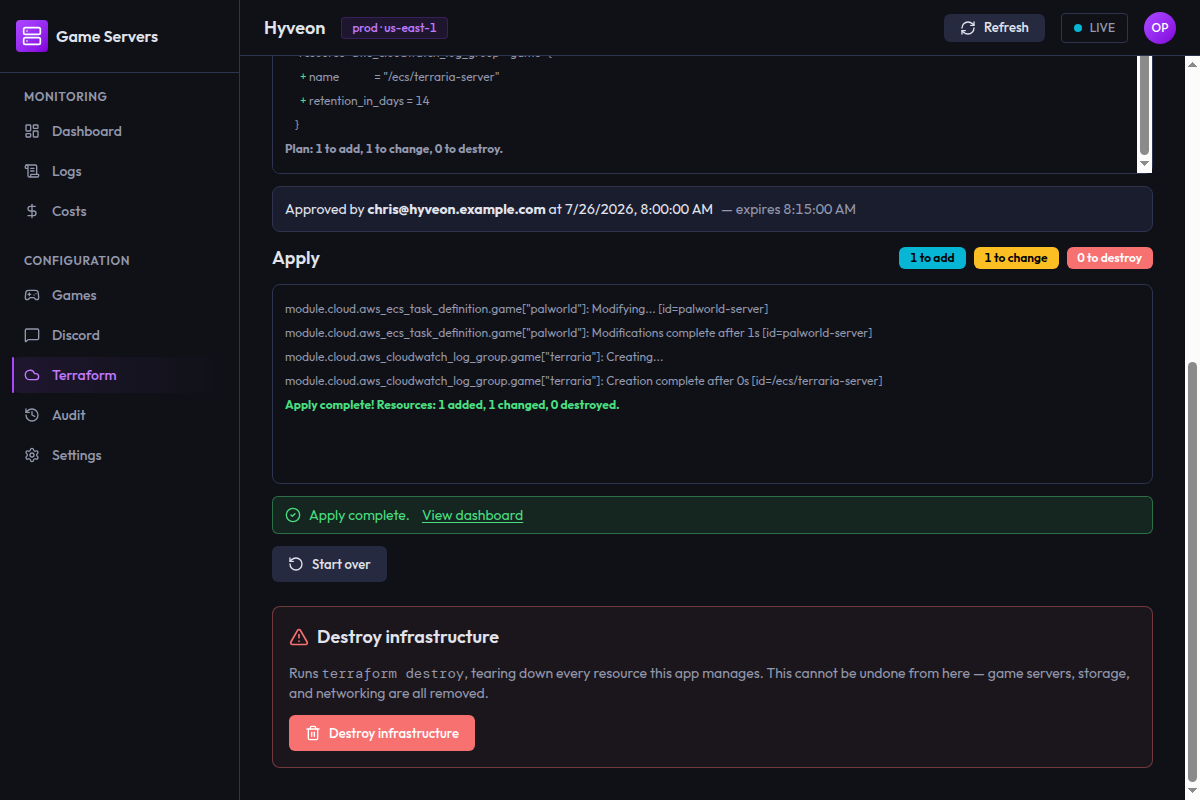The image size is (1200, 800).
Task: Click the MONITORING section label
Action: pyautogui.click(x=65, y=97)
